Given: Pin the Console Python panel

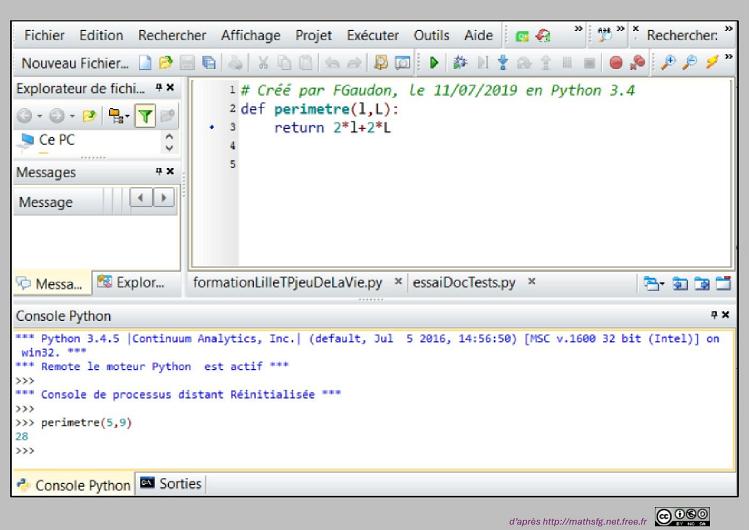Looking at the screenshot, I should coord(712,315).
